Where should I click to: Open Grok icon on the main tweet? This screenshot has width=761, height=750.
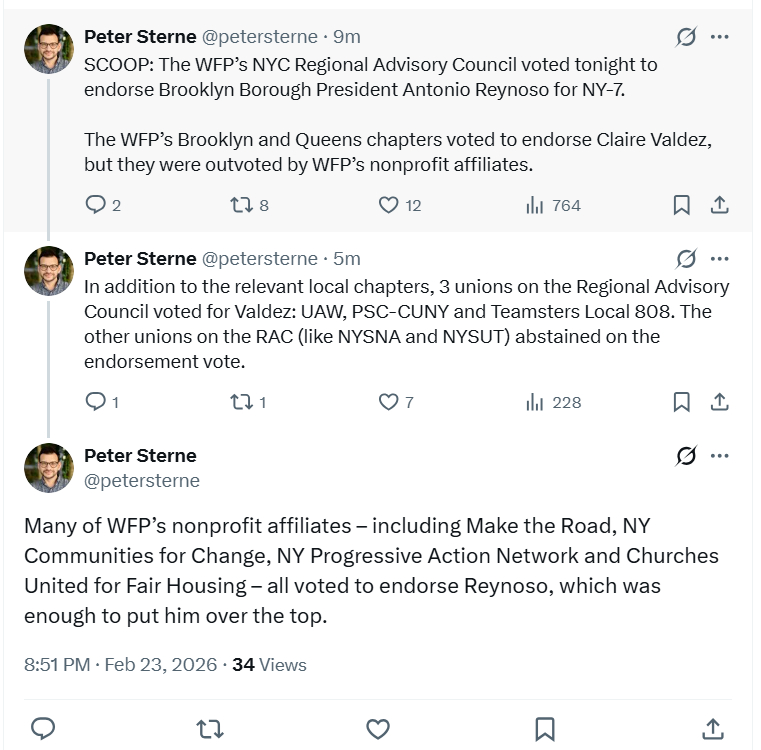(x=686, y=456)
